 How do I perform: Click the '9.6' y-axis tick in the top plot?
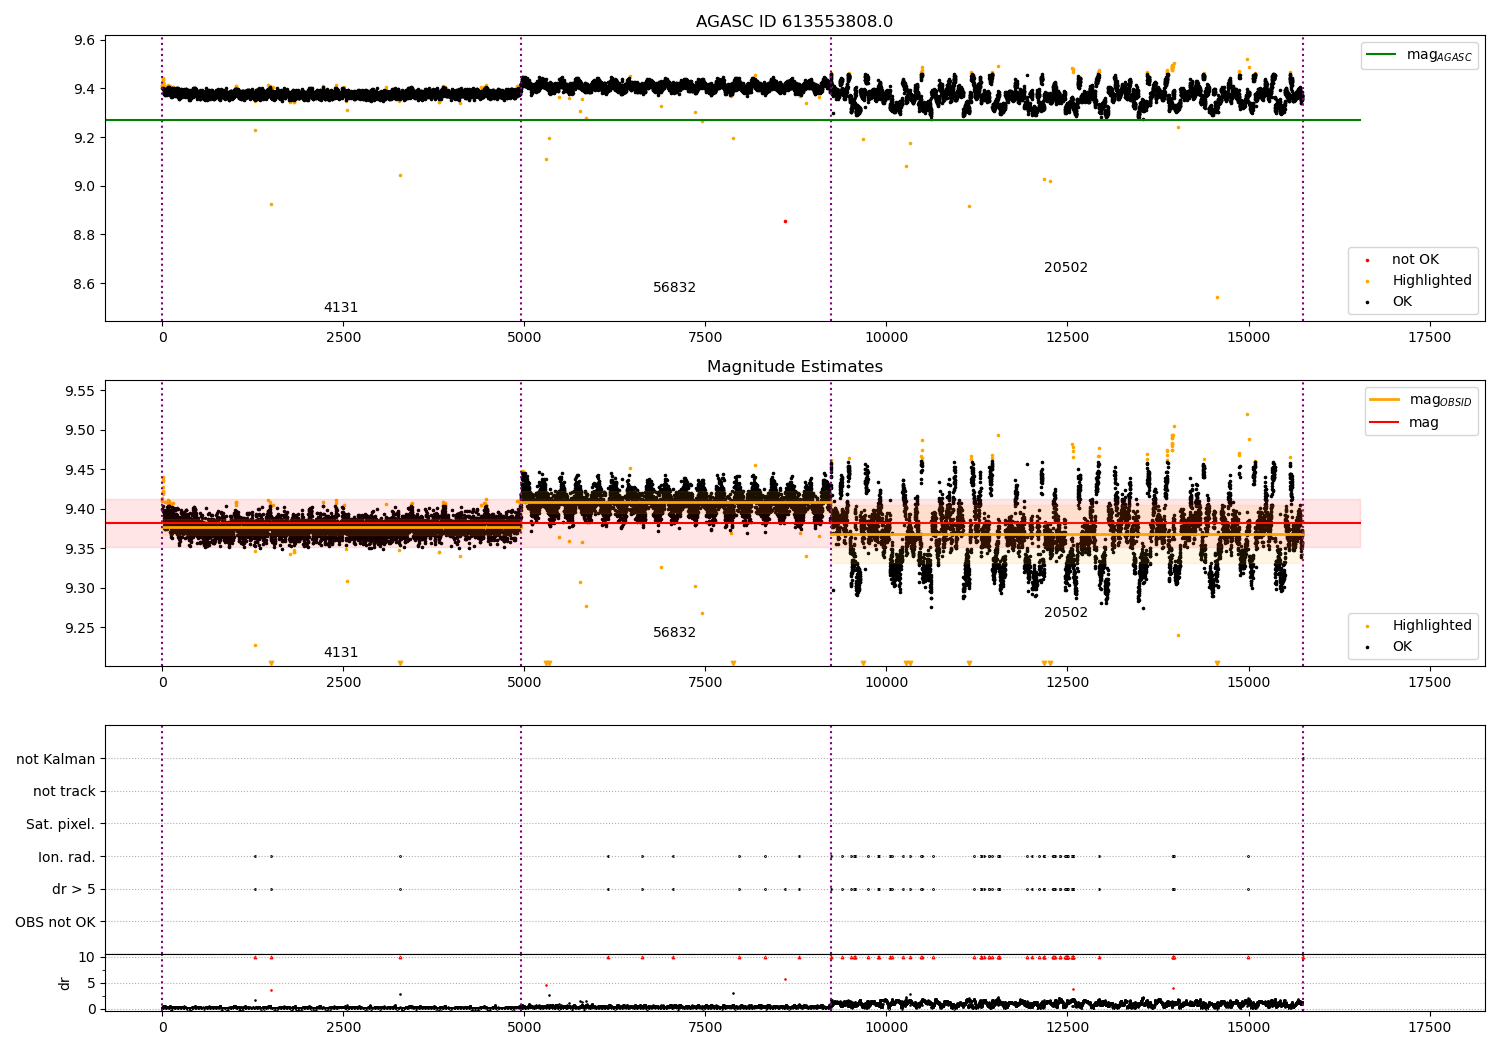click(x=83, y=41)
